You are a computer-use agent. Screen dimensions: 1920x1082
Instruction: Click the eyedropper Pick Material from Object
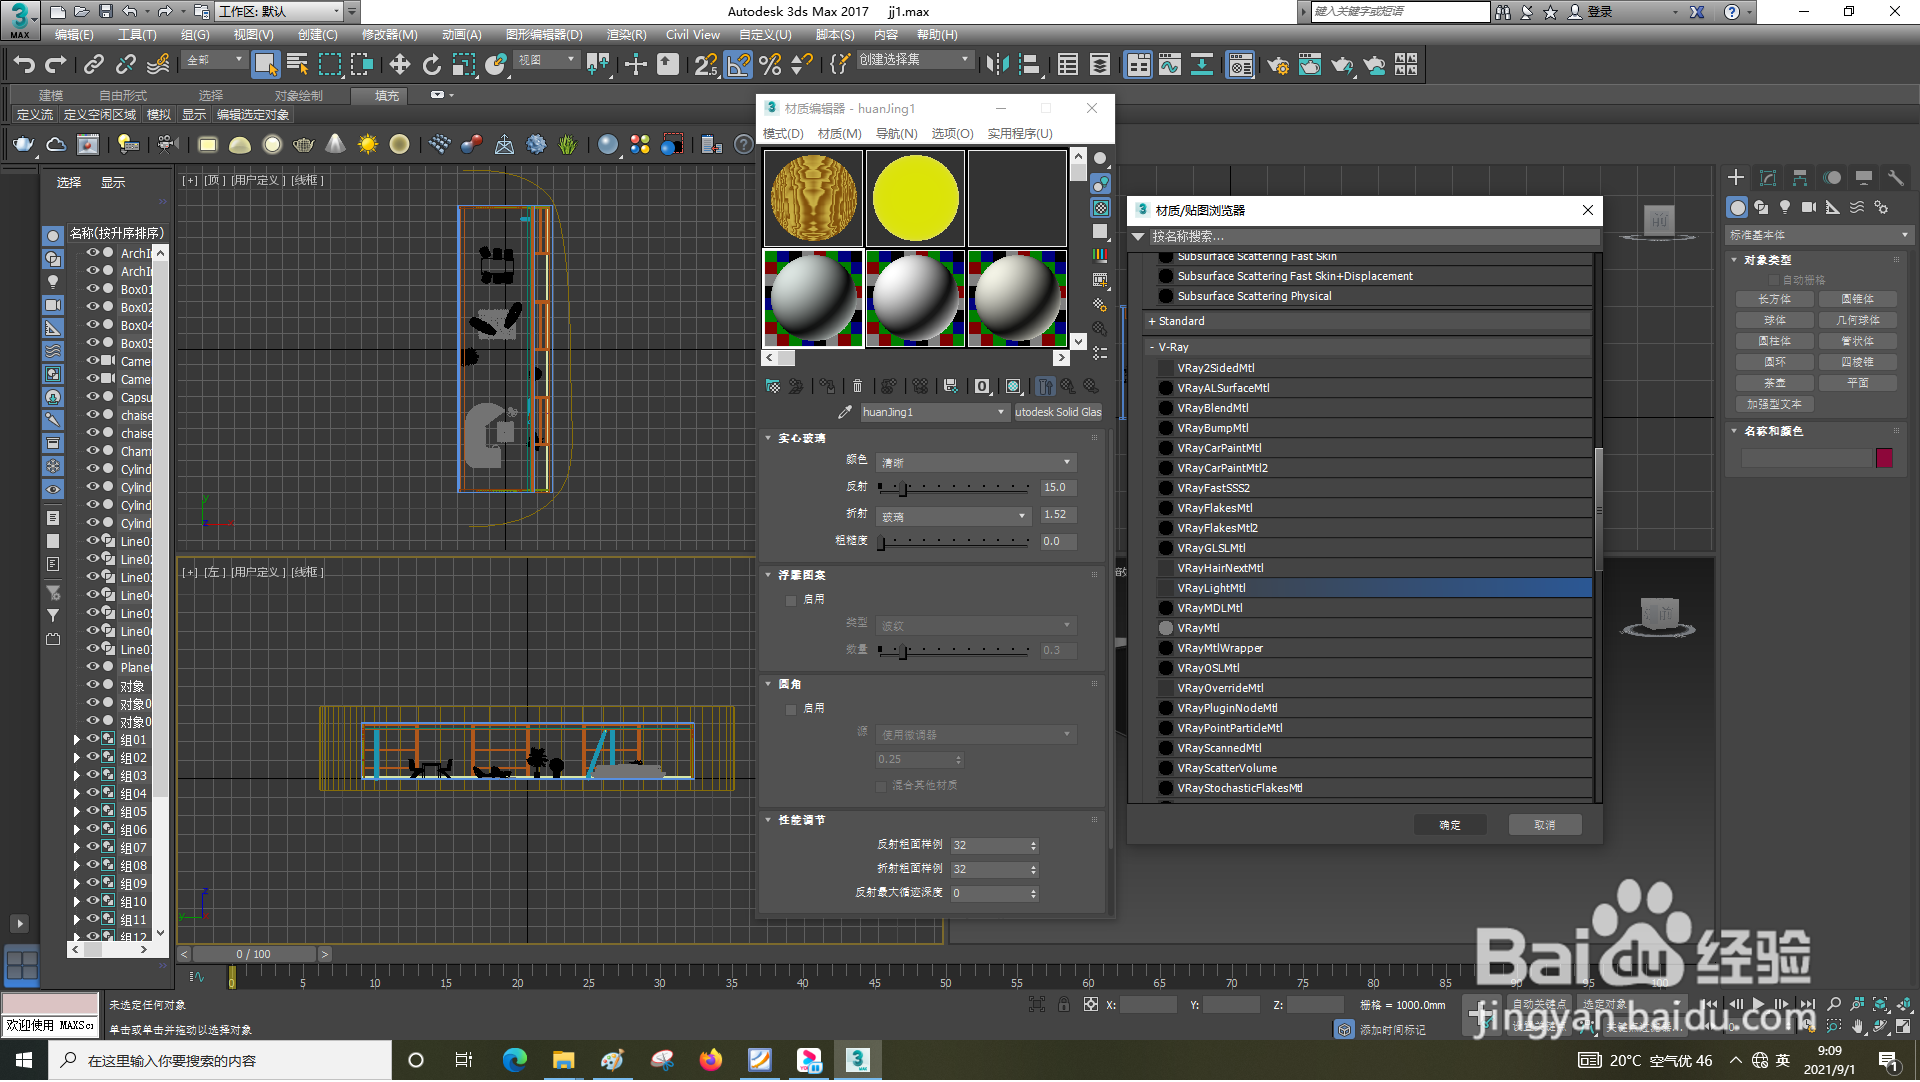845,412
